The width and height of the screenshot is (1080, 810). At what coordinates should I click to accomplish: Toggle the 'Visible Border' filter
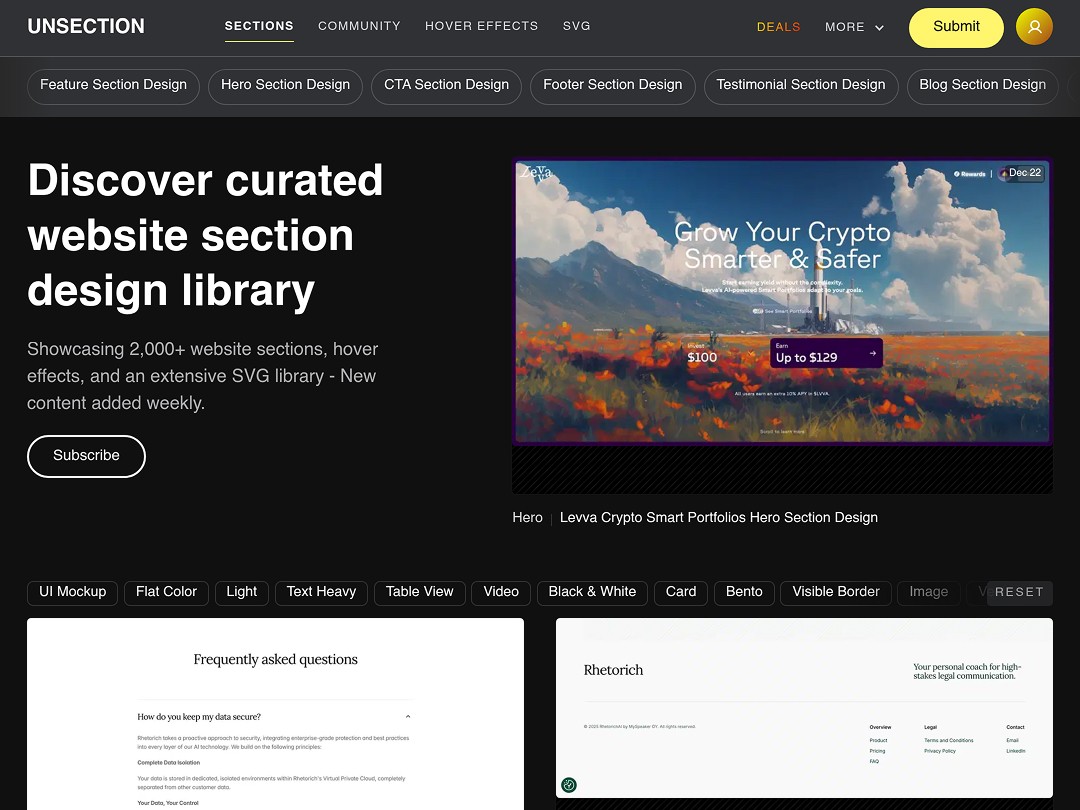coord(835,592)
